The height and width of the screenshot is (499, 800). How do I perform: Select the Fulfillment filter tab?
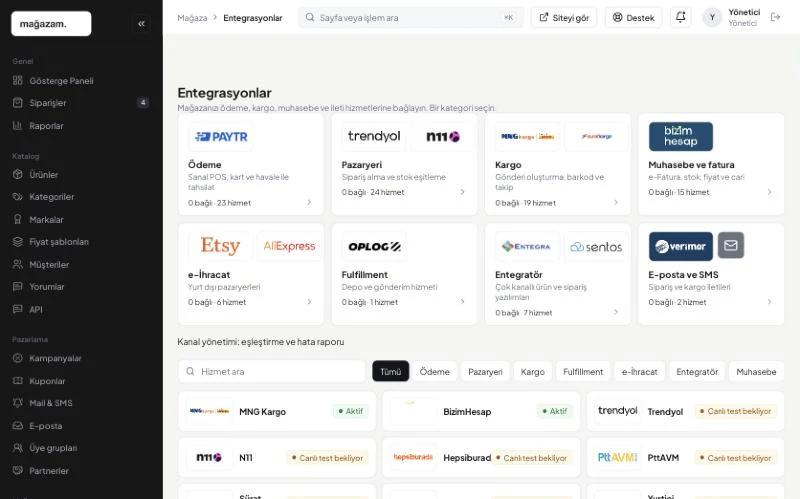(583, 371)
